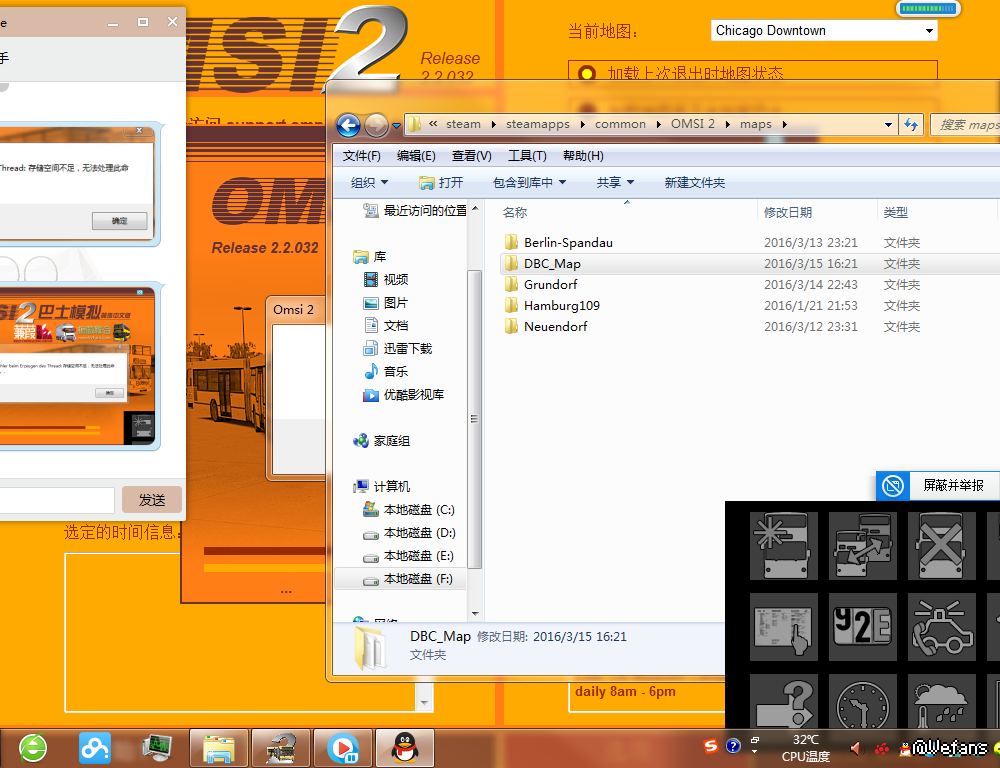Click the Explorer back navigation arrow
Viewport: 1000px width, 768px height.
348,125
